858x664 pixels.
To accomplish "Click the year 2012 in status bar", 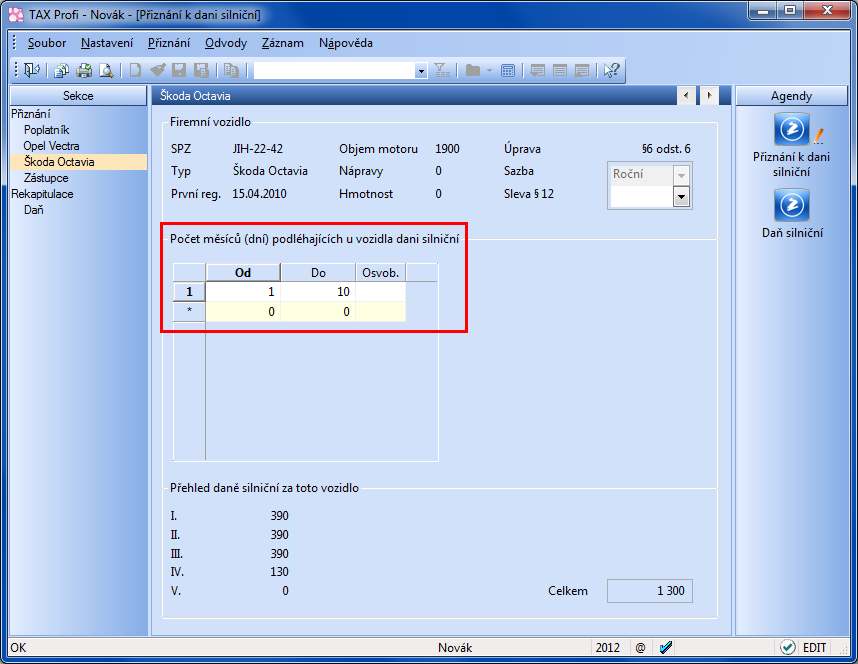I will [607, 648].
